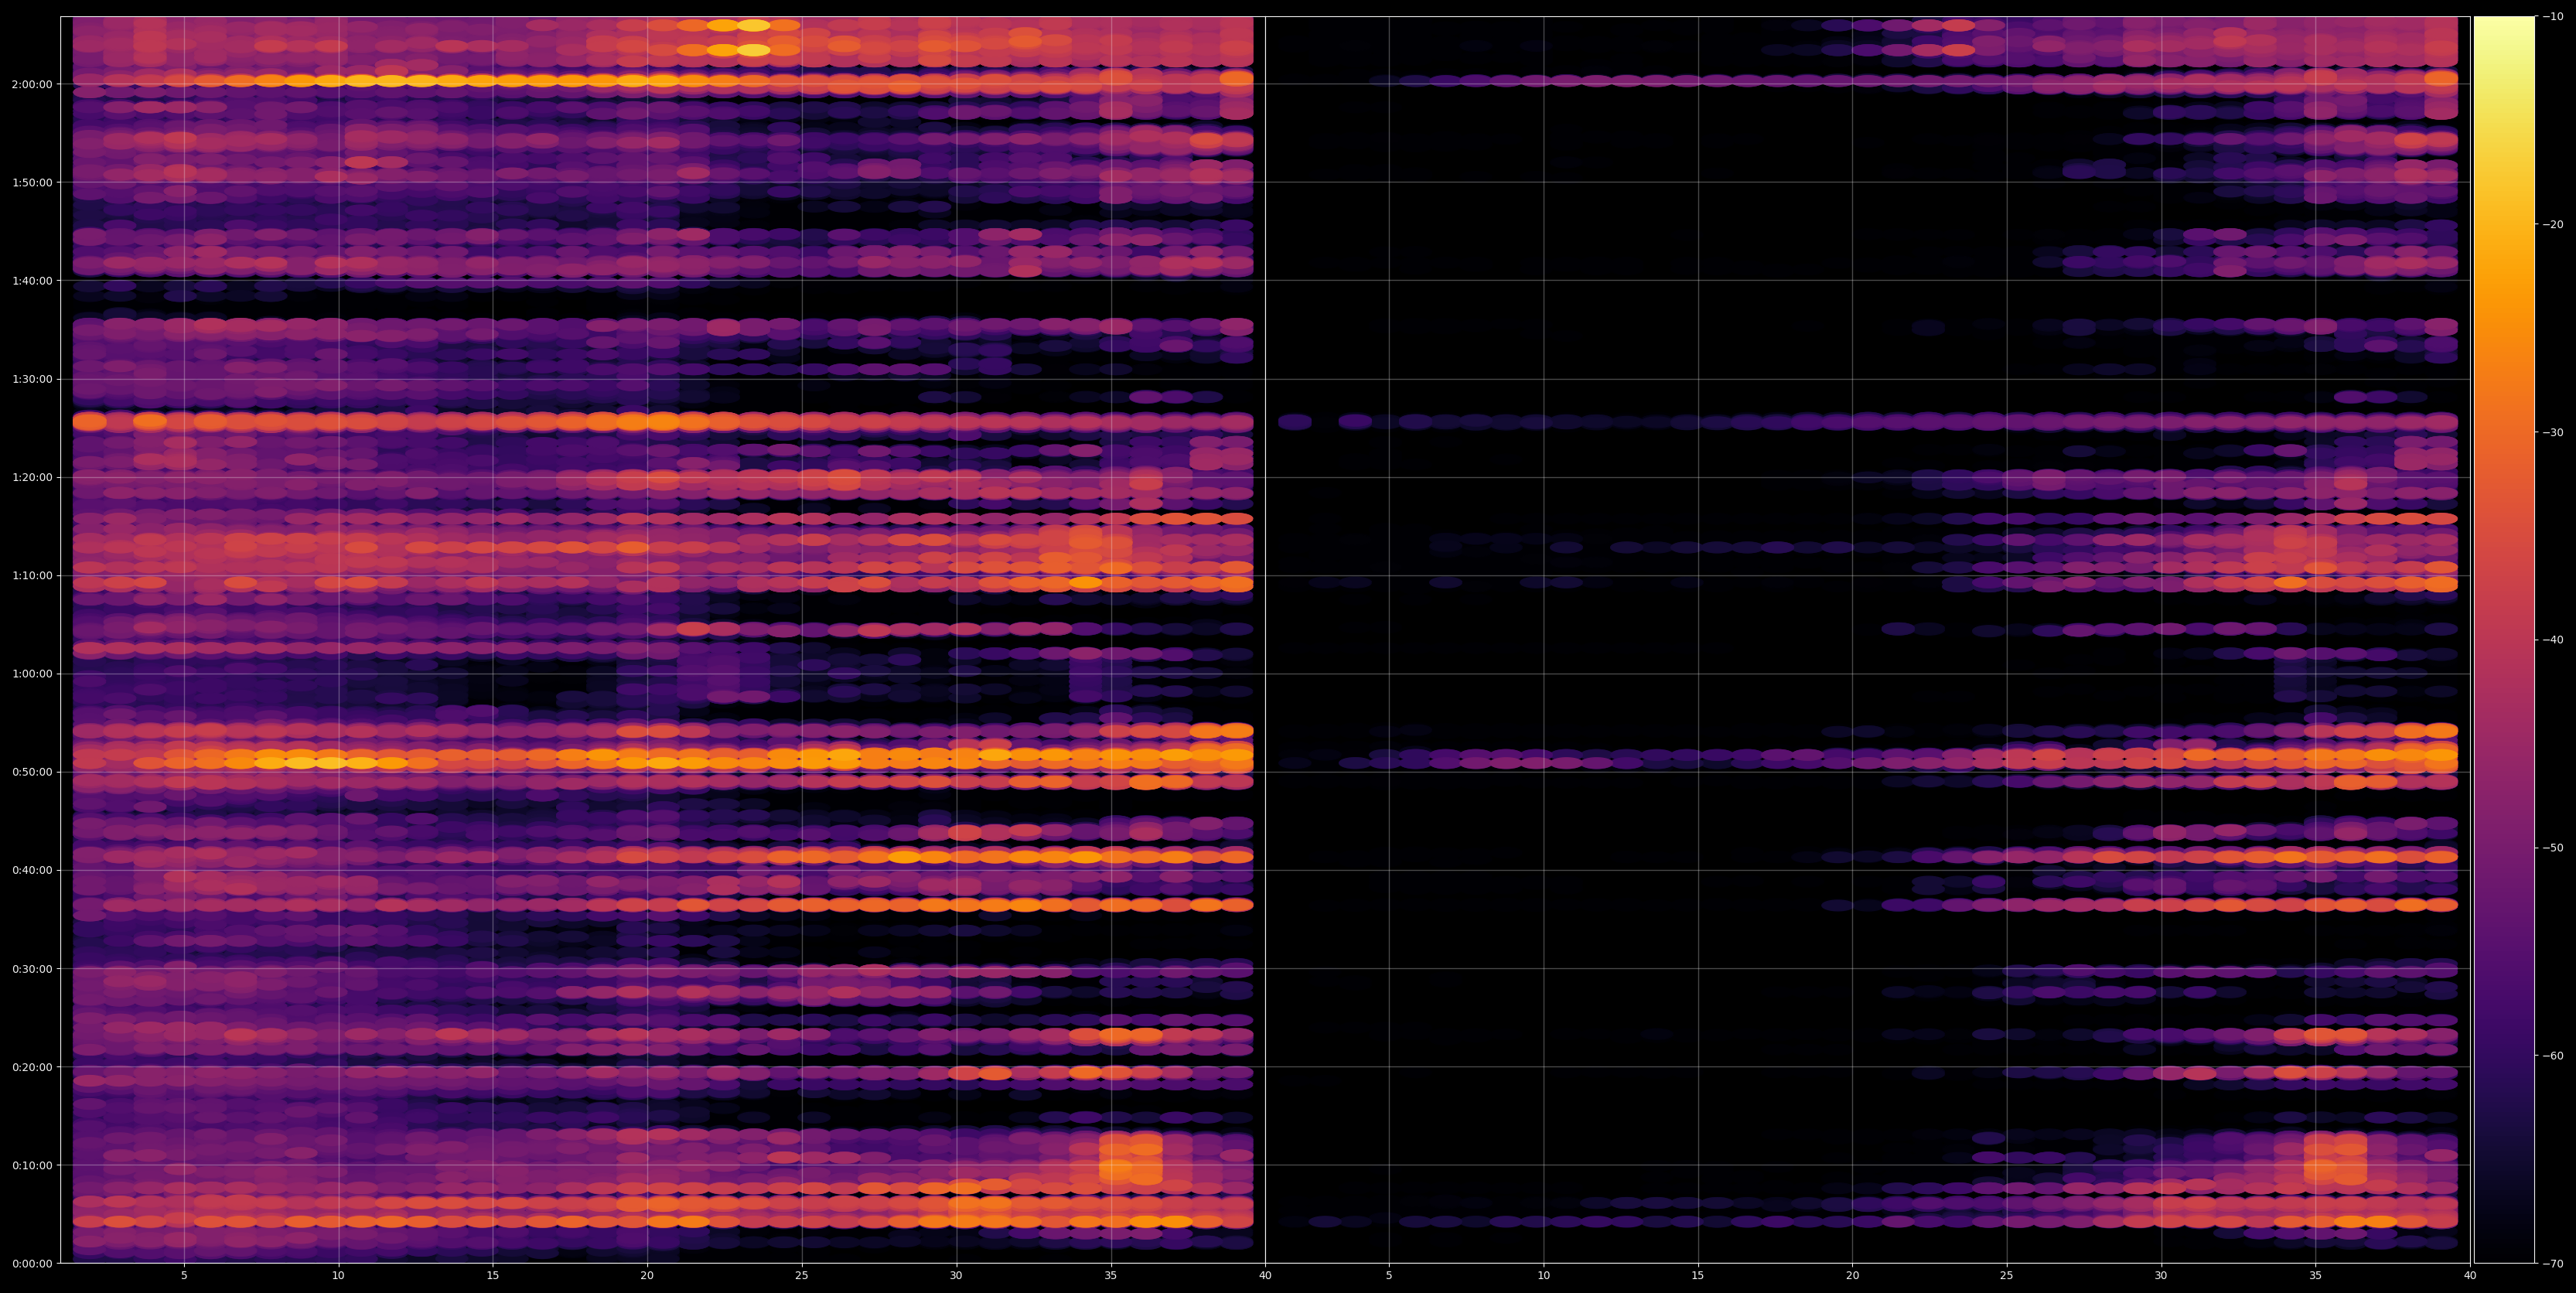This screenshot has width=2576, height=1293.
Task: Click x-axis tick 35 under left heatmap
Action: 1111,1276
